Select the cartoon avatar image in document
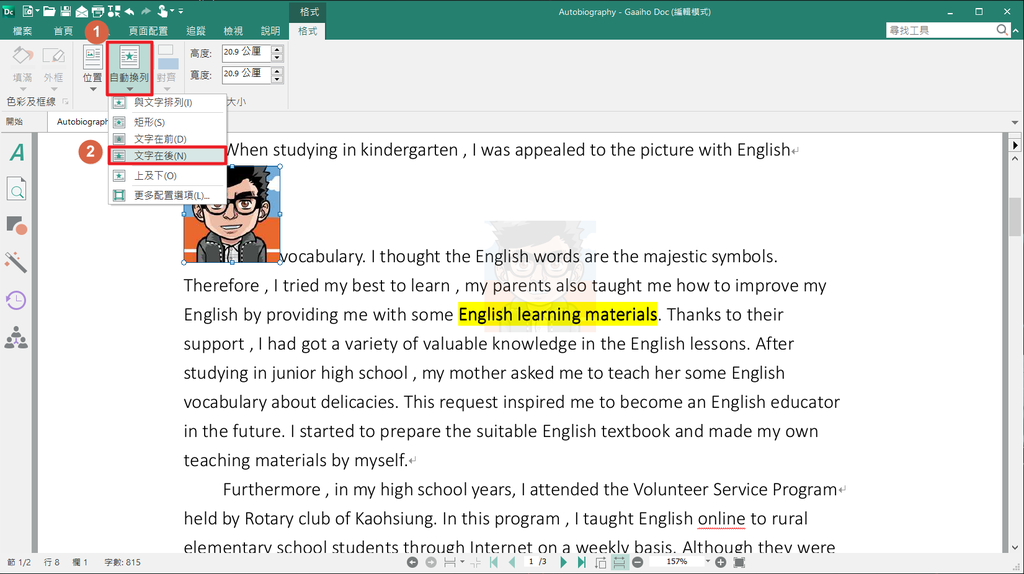 232,214
